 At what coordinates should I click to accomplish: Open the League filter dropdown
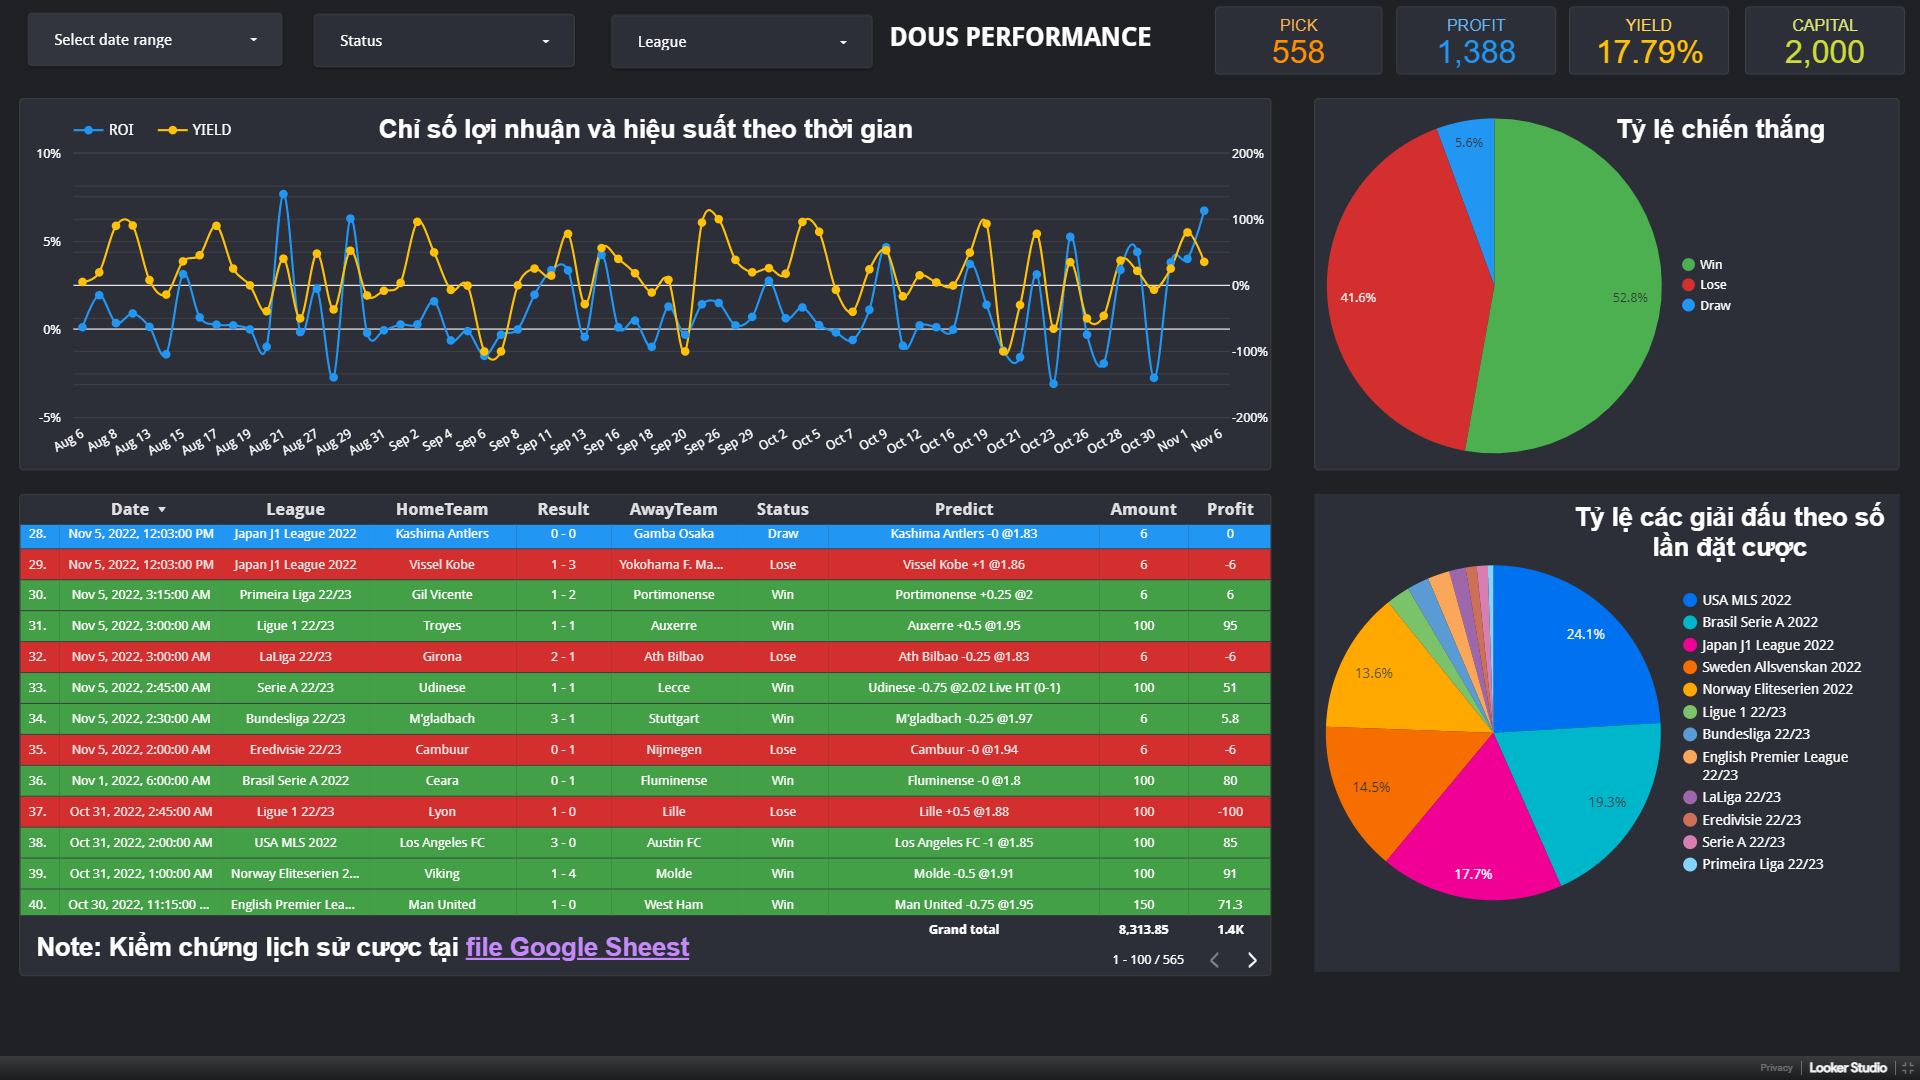click(x=741, y=42)
